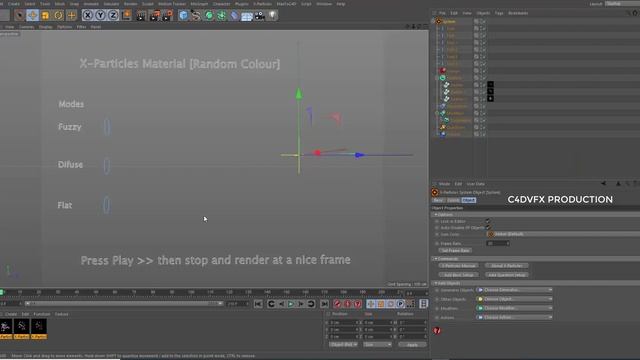The image size is (640, 360).
Task: Open Modifiers chooser dropdown
Action: [515, 308]
